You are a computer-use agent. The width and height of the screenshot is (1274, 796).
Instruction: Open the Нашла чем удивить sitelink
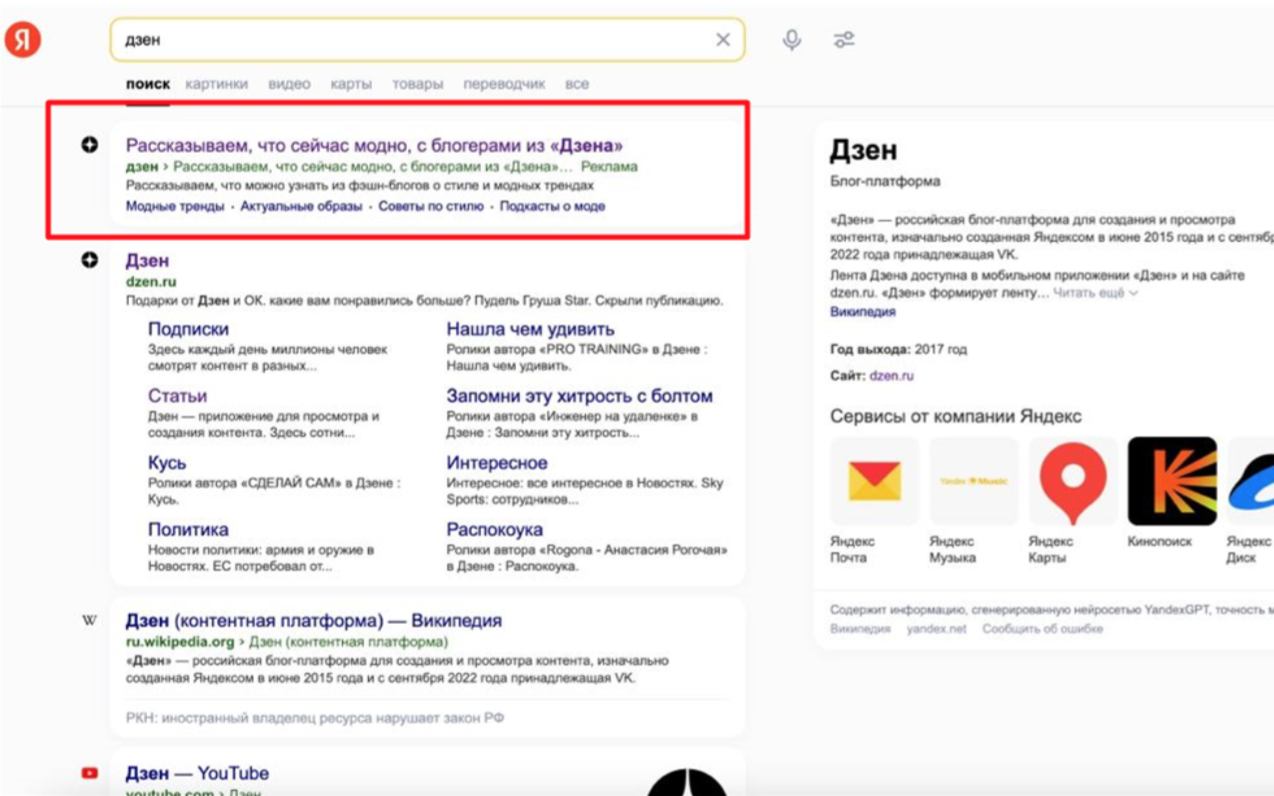click(531, 329)
